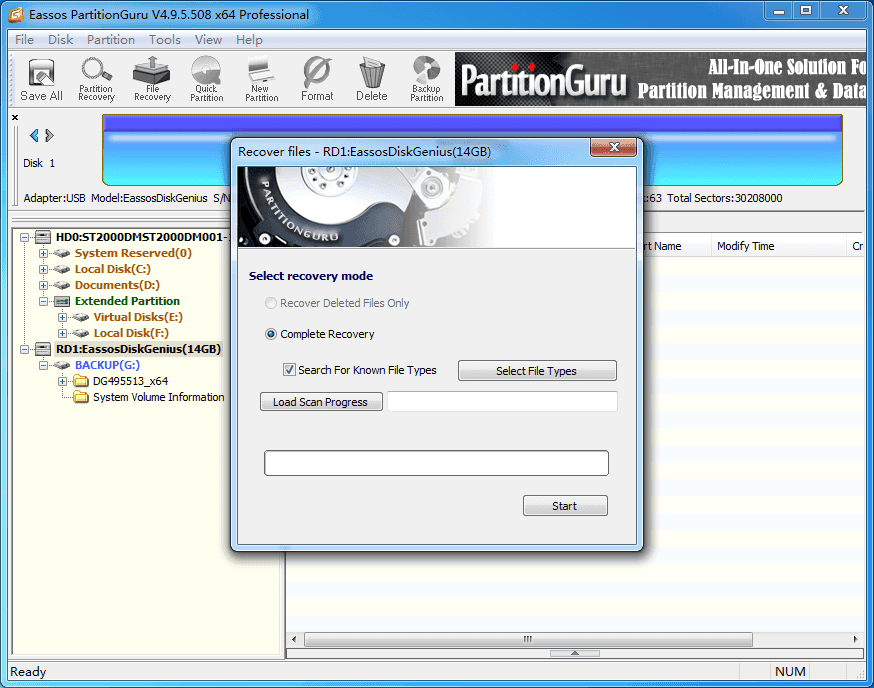
Task: Click the Select File Types button
Action: 537,371
